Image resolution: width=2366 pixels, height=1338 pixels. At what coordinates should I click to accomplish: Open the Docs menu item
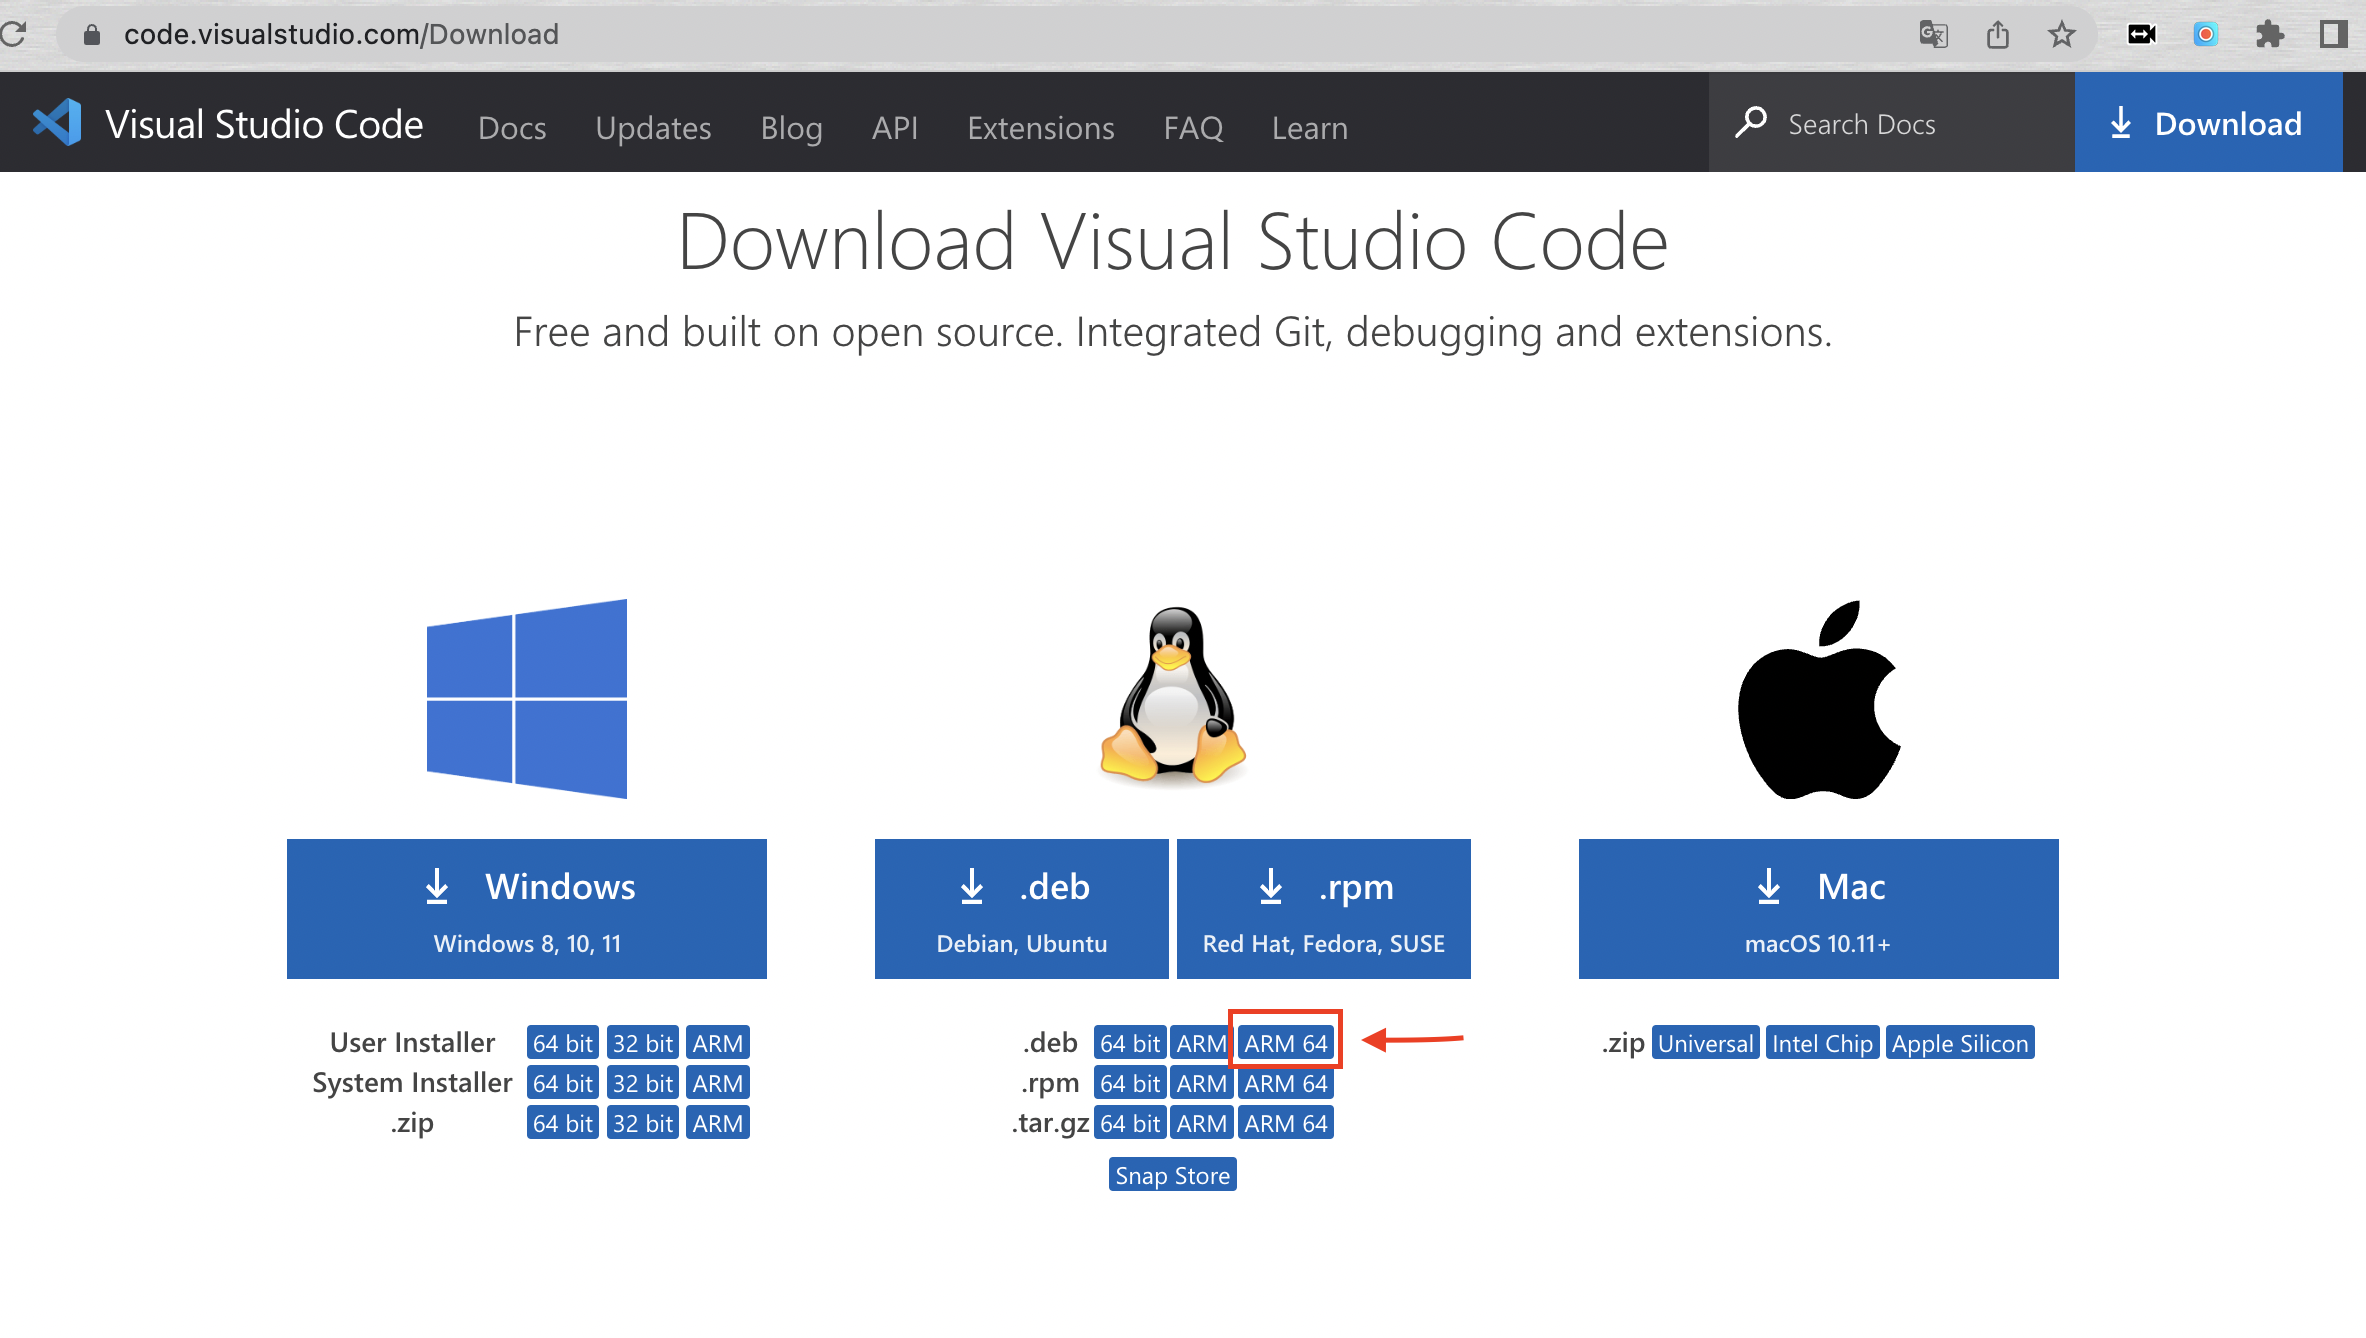pos(512,128)
